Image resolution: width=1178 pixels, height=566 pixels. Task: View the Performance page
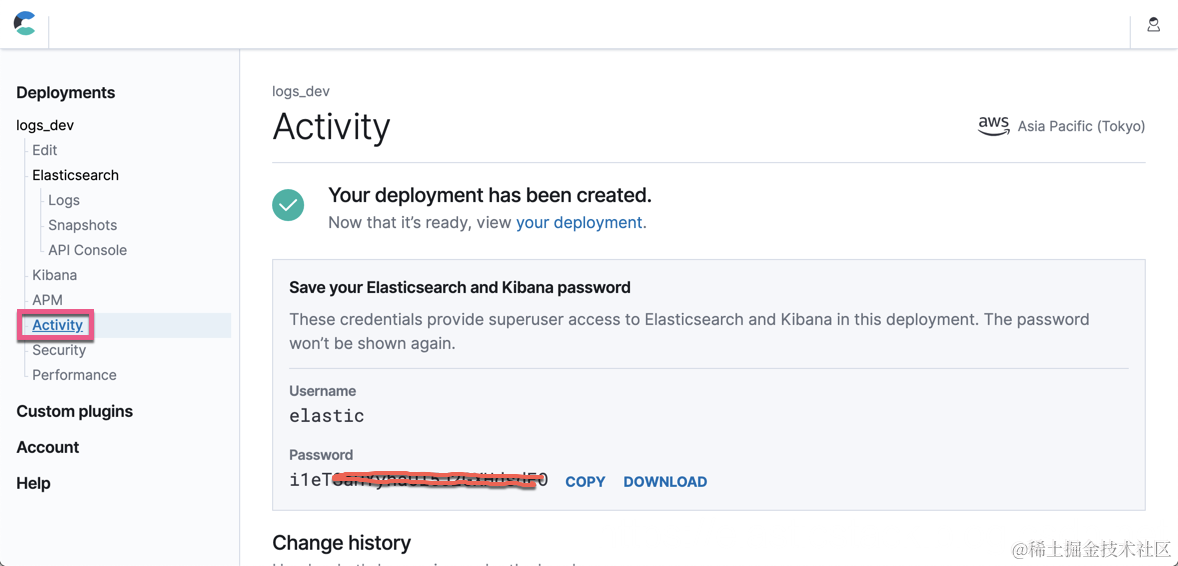point(74,375)
